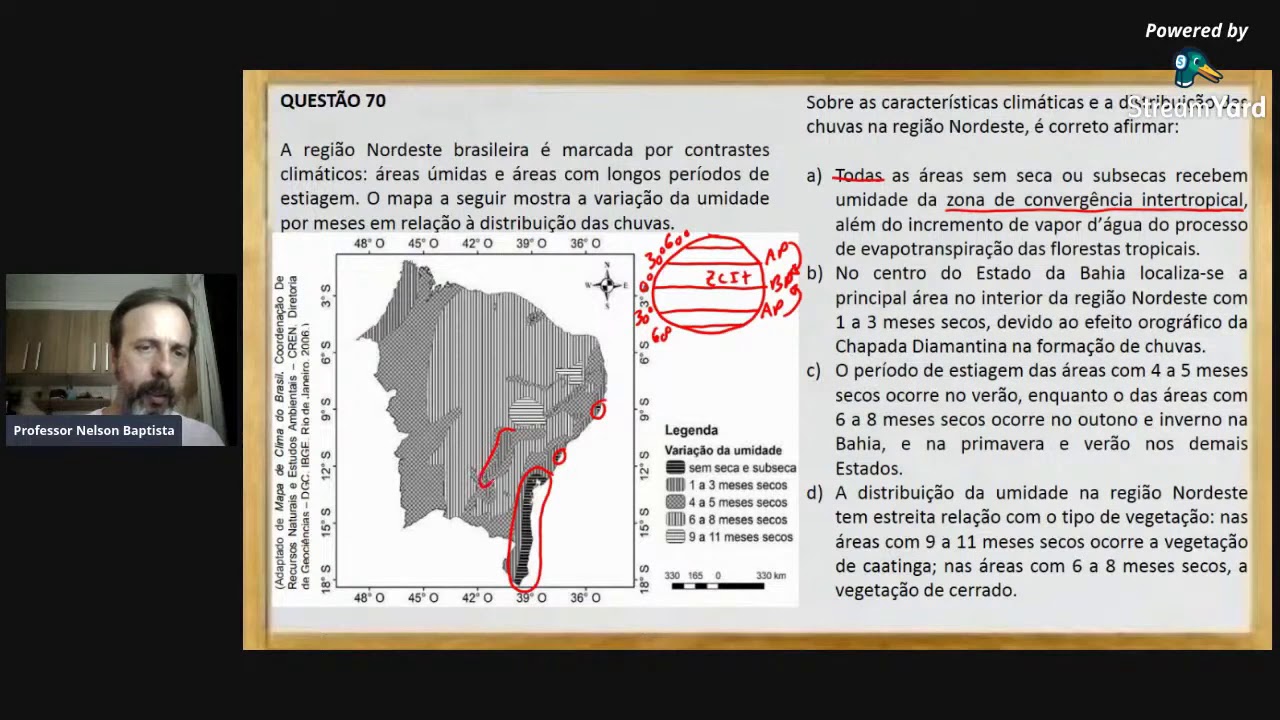Click the 'QUESTÃO 70' heading
The height and width of the screenshot is (720, 1280).
click(333, 101)
